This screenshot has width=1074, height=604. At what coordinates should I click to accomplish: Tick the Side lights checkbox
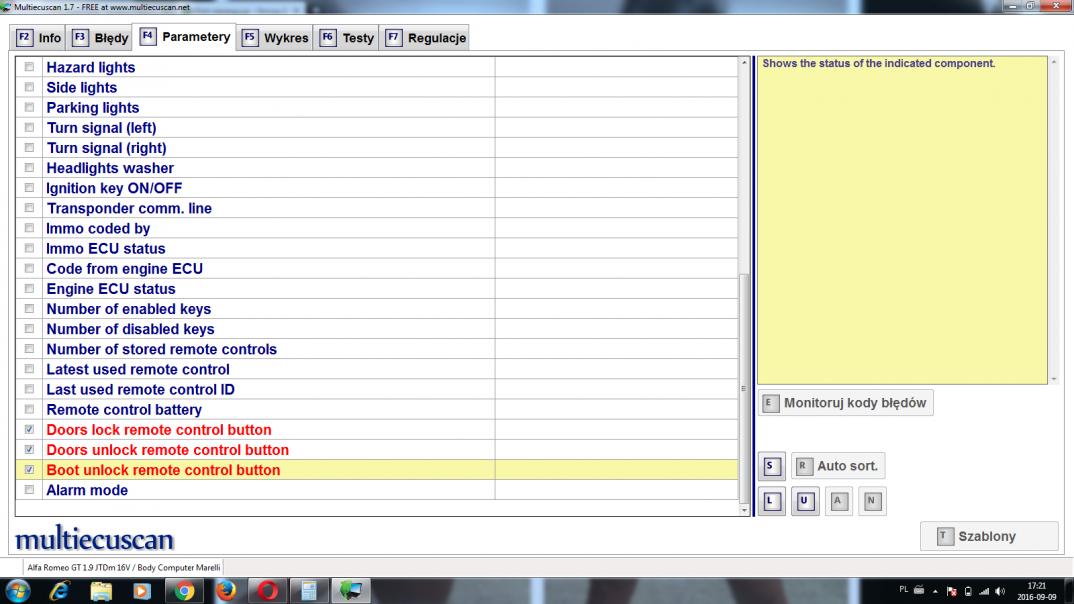[29, 87]
